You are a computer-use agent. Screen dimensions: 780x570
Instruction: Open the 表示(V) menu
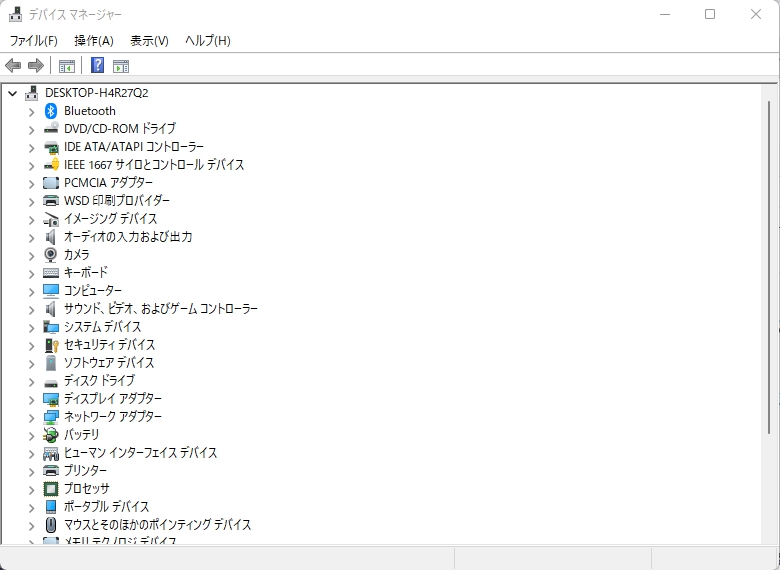(149, 41)
